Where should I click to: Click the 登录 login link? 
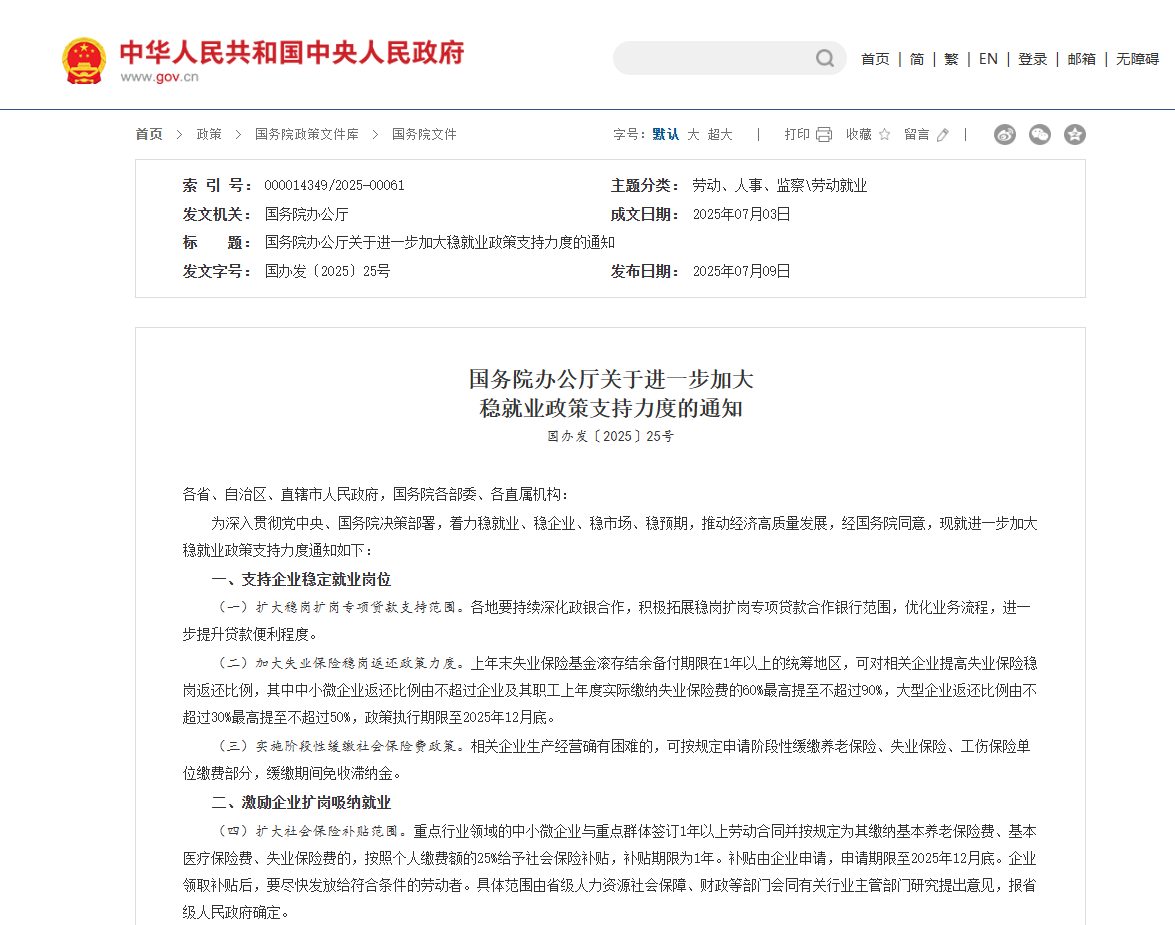1033,59
